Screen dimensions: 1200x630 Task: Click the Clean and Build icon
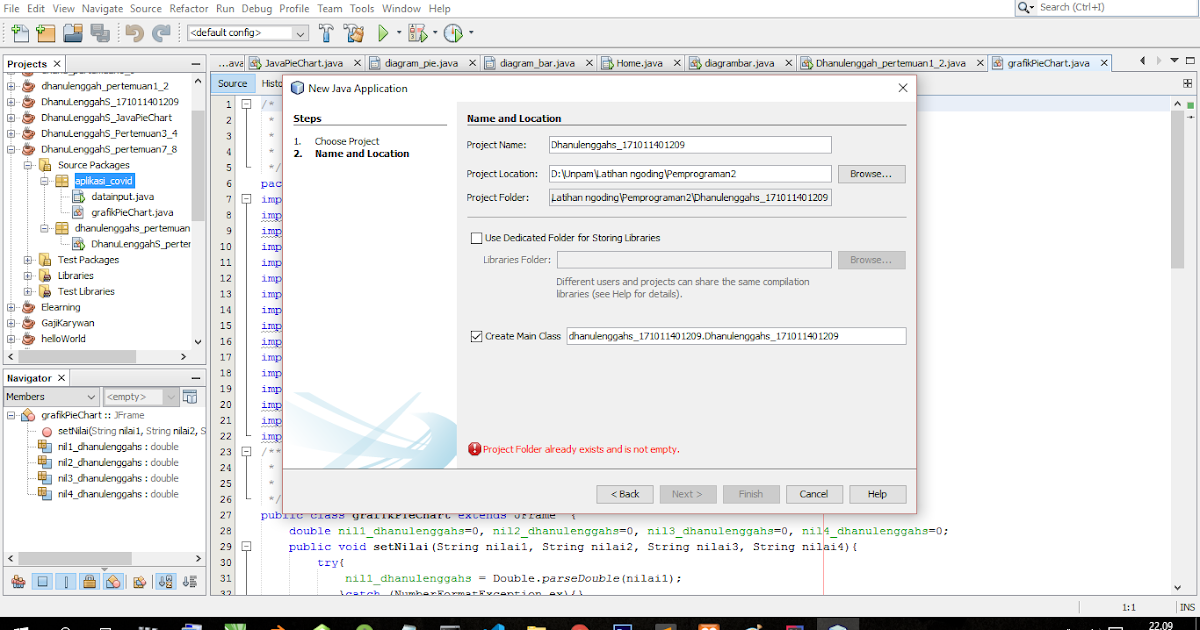point(354,32)
